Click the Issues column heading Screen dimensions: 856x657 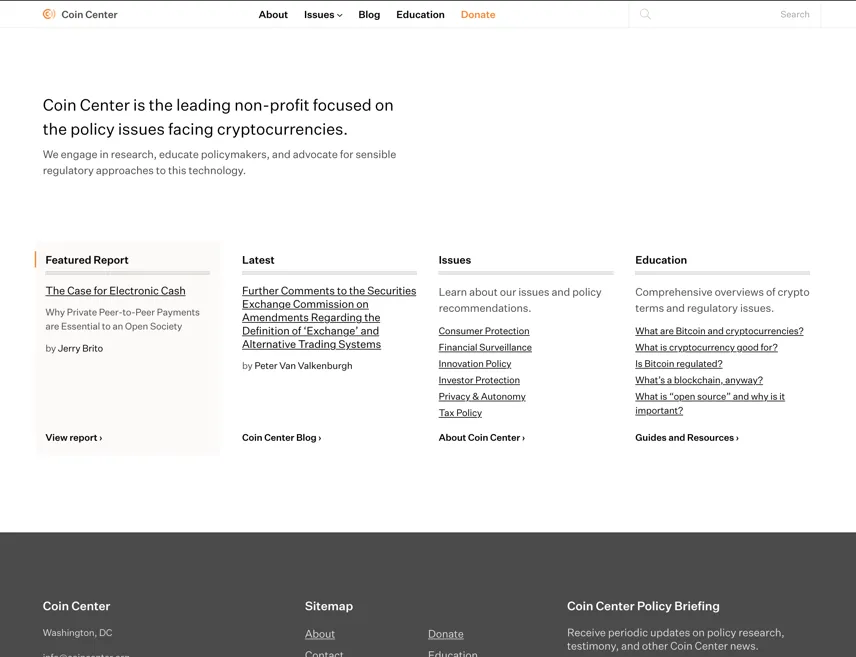pyautogui.click(x=455, y=260)
